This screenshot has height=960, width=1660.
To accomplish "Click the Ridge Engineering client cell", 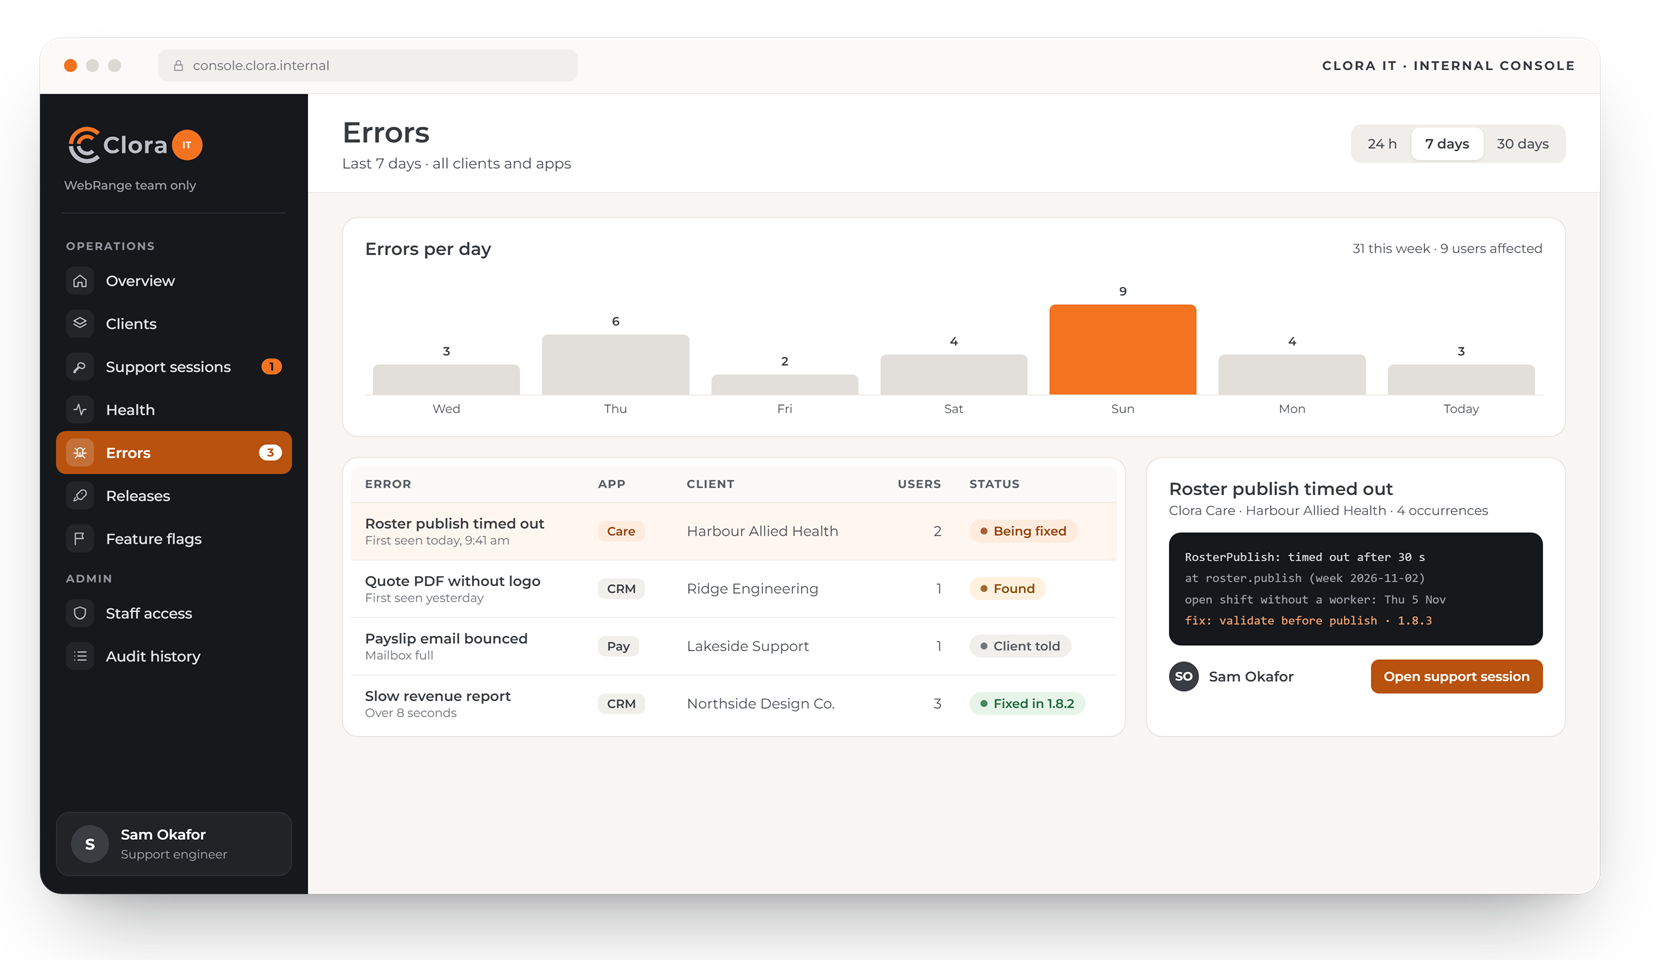I will click(752, 589).
